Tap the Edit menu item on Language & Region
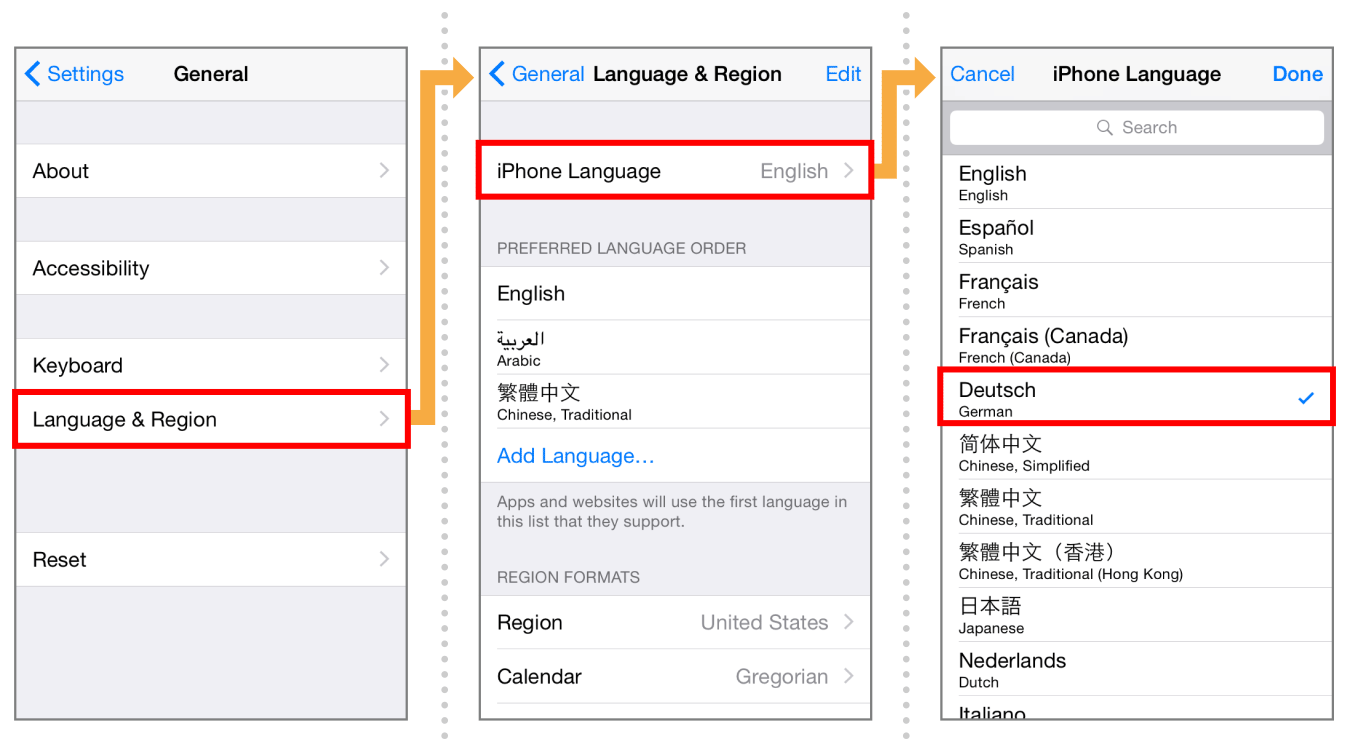This screenshot has width=1348, height=751. pyautogui.click(x=843, y=74)
